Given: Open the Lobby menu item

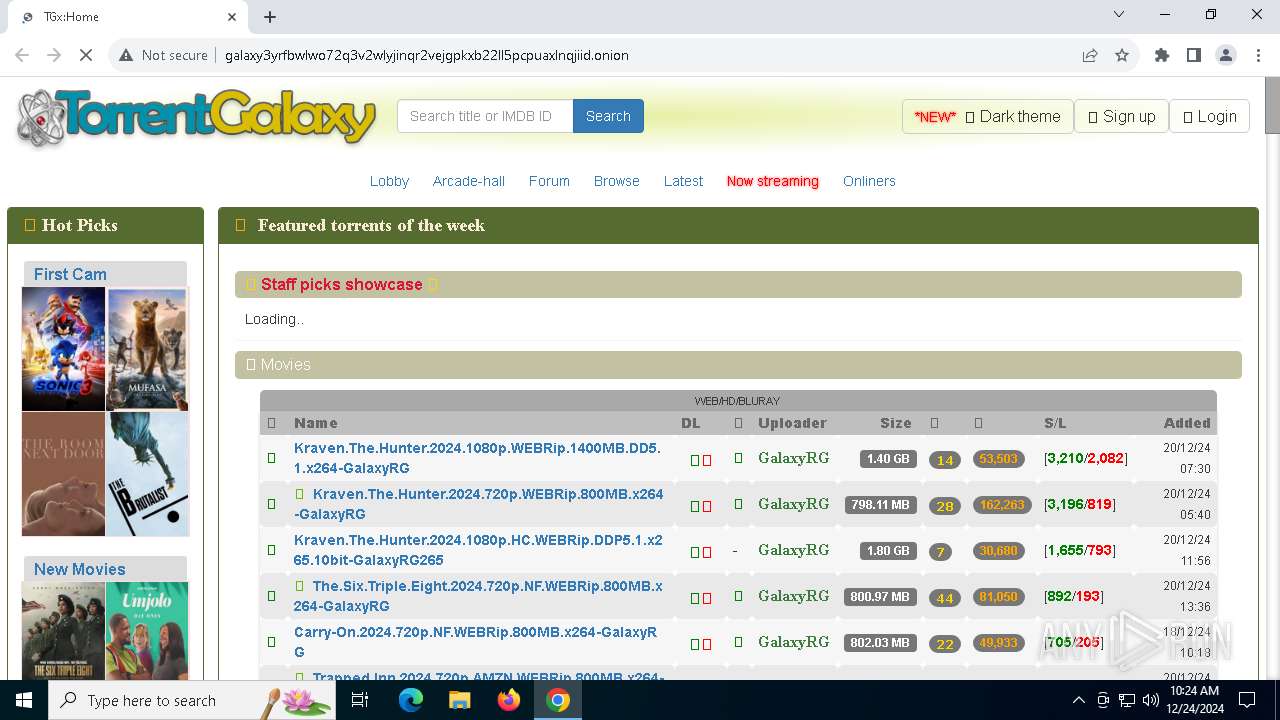Looking at the screenshot, I should tap(389, 181).
